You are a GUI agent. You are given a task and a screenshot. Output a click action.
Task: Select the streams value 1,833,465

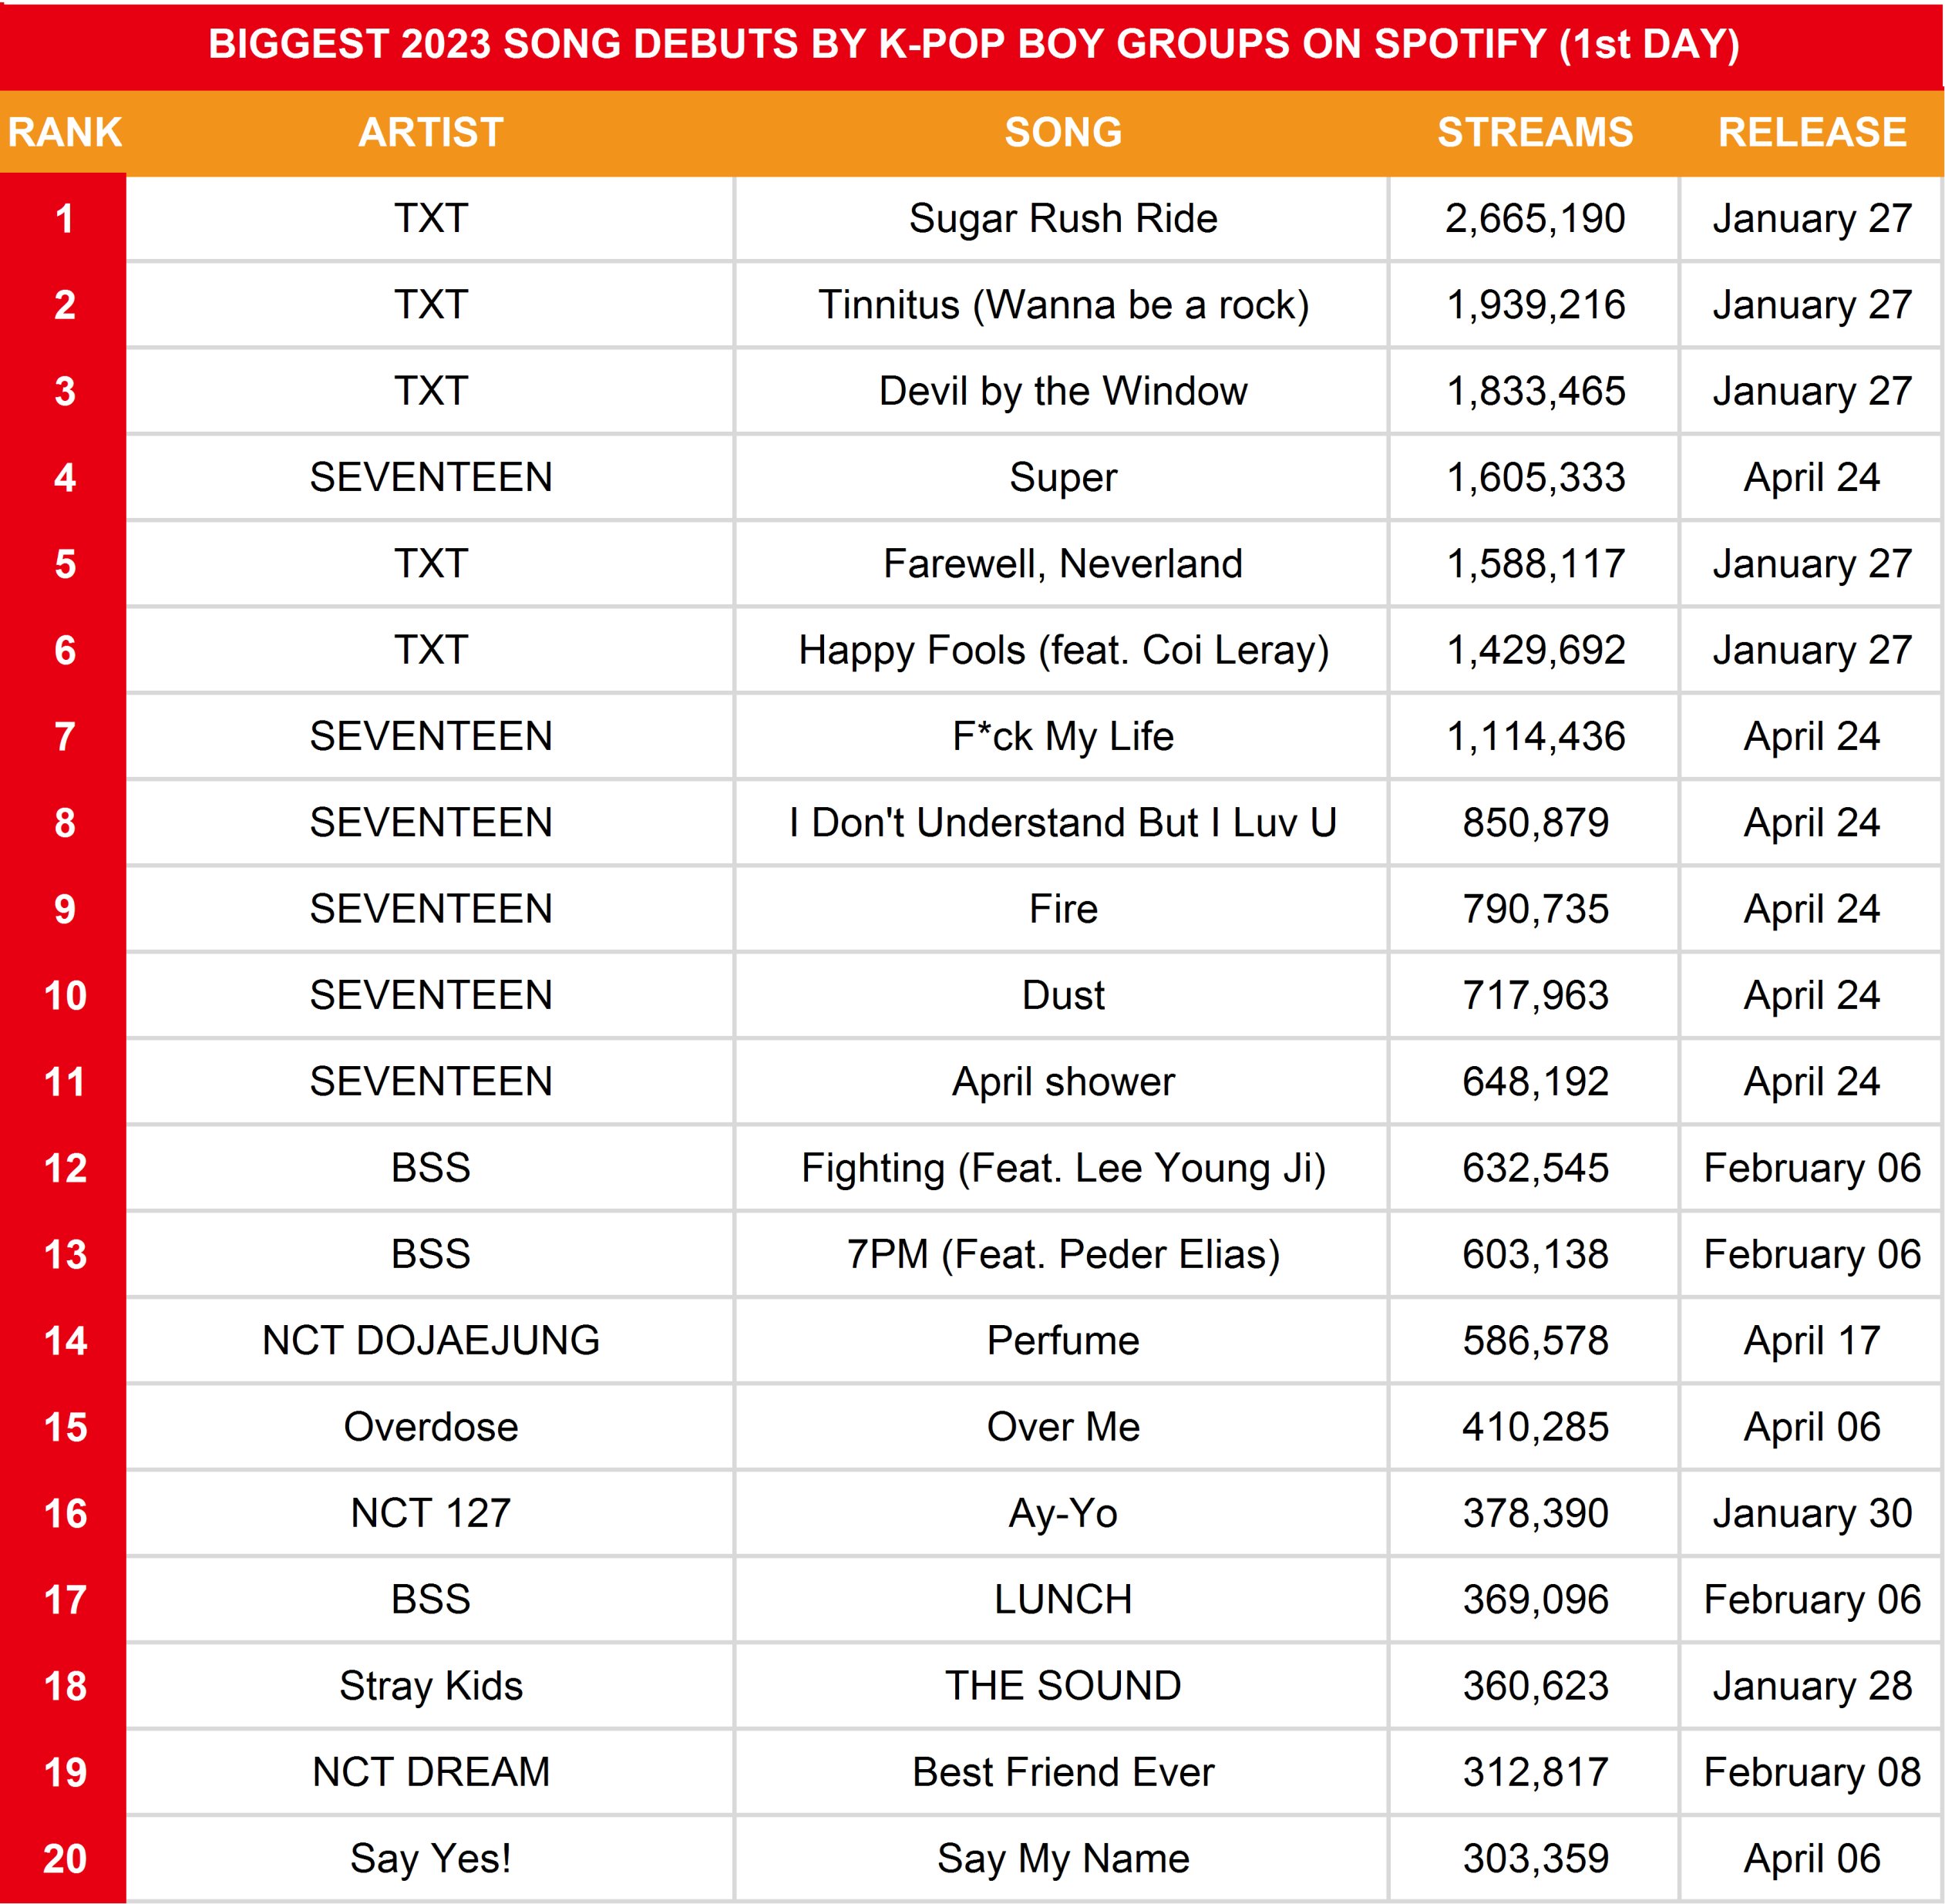(1535, 391)
